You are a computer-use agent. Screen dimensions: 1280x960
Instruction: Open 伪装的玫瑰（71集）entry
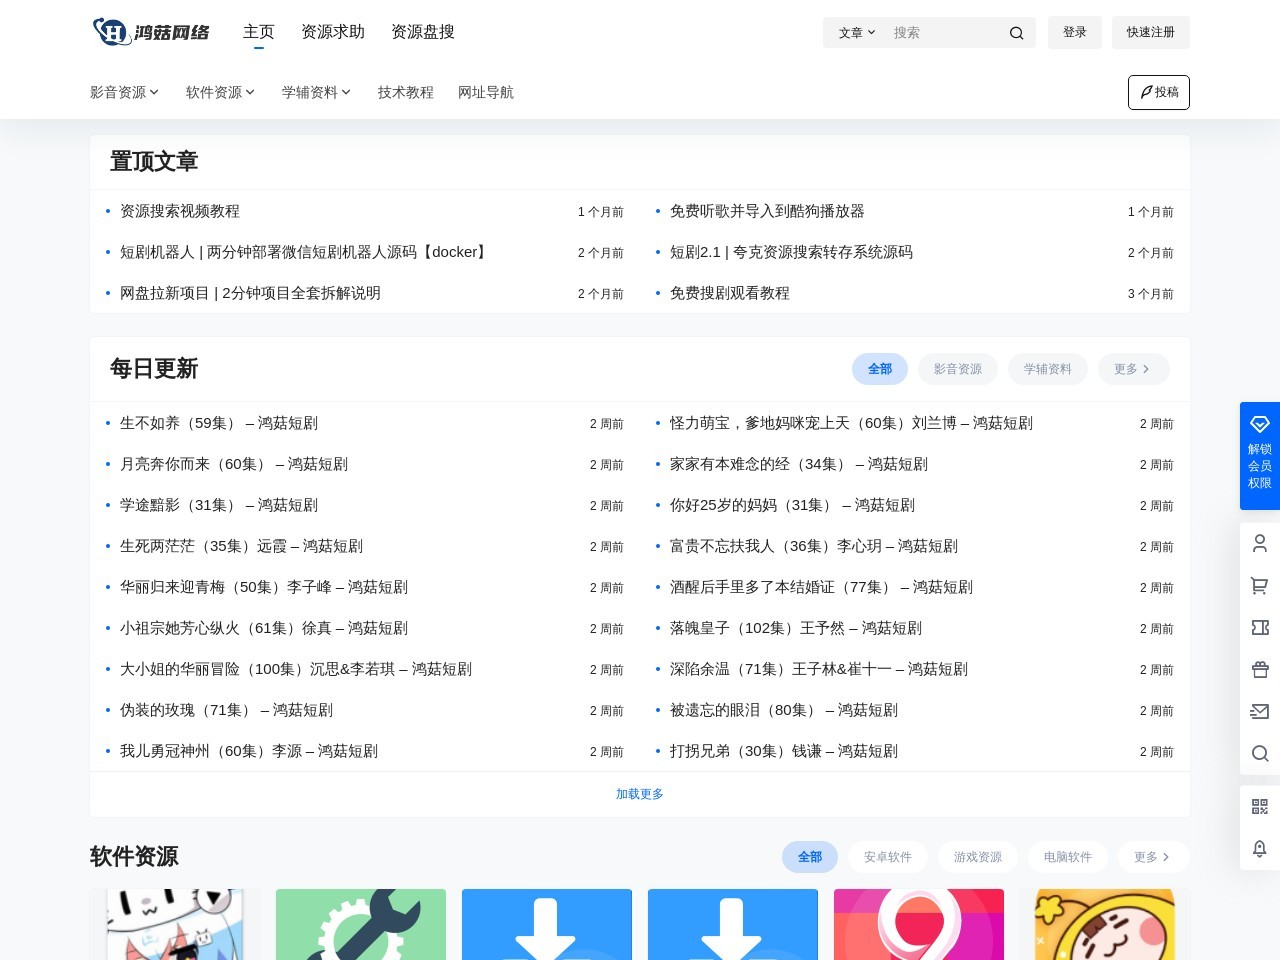[226, 710]
